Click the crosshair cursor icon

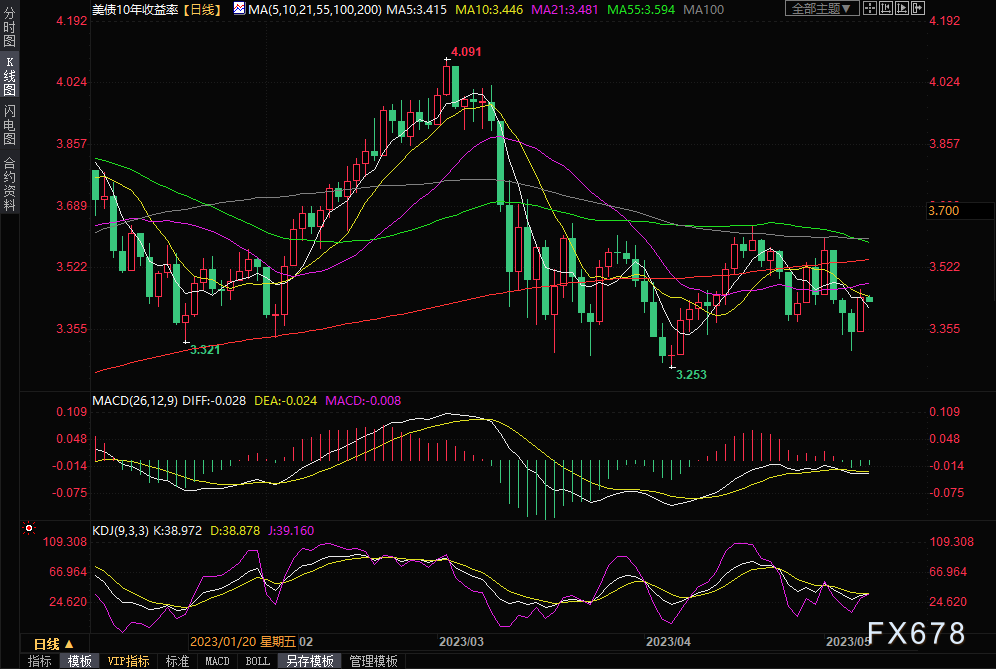[870, 8]
